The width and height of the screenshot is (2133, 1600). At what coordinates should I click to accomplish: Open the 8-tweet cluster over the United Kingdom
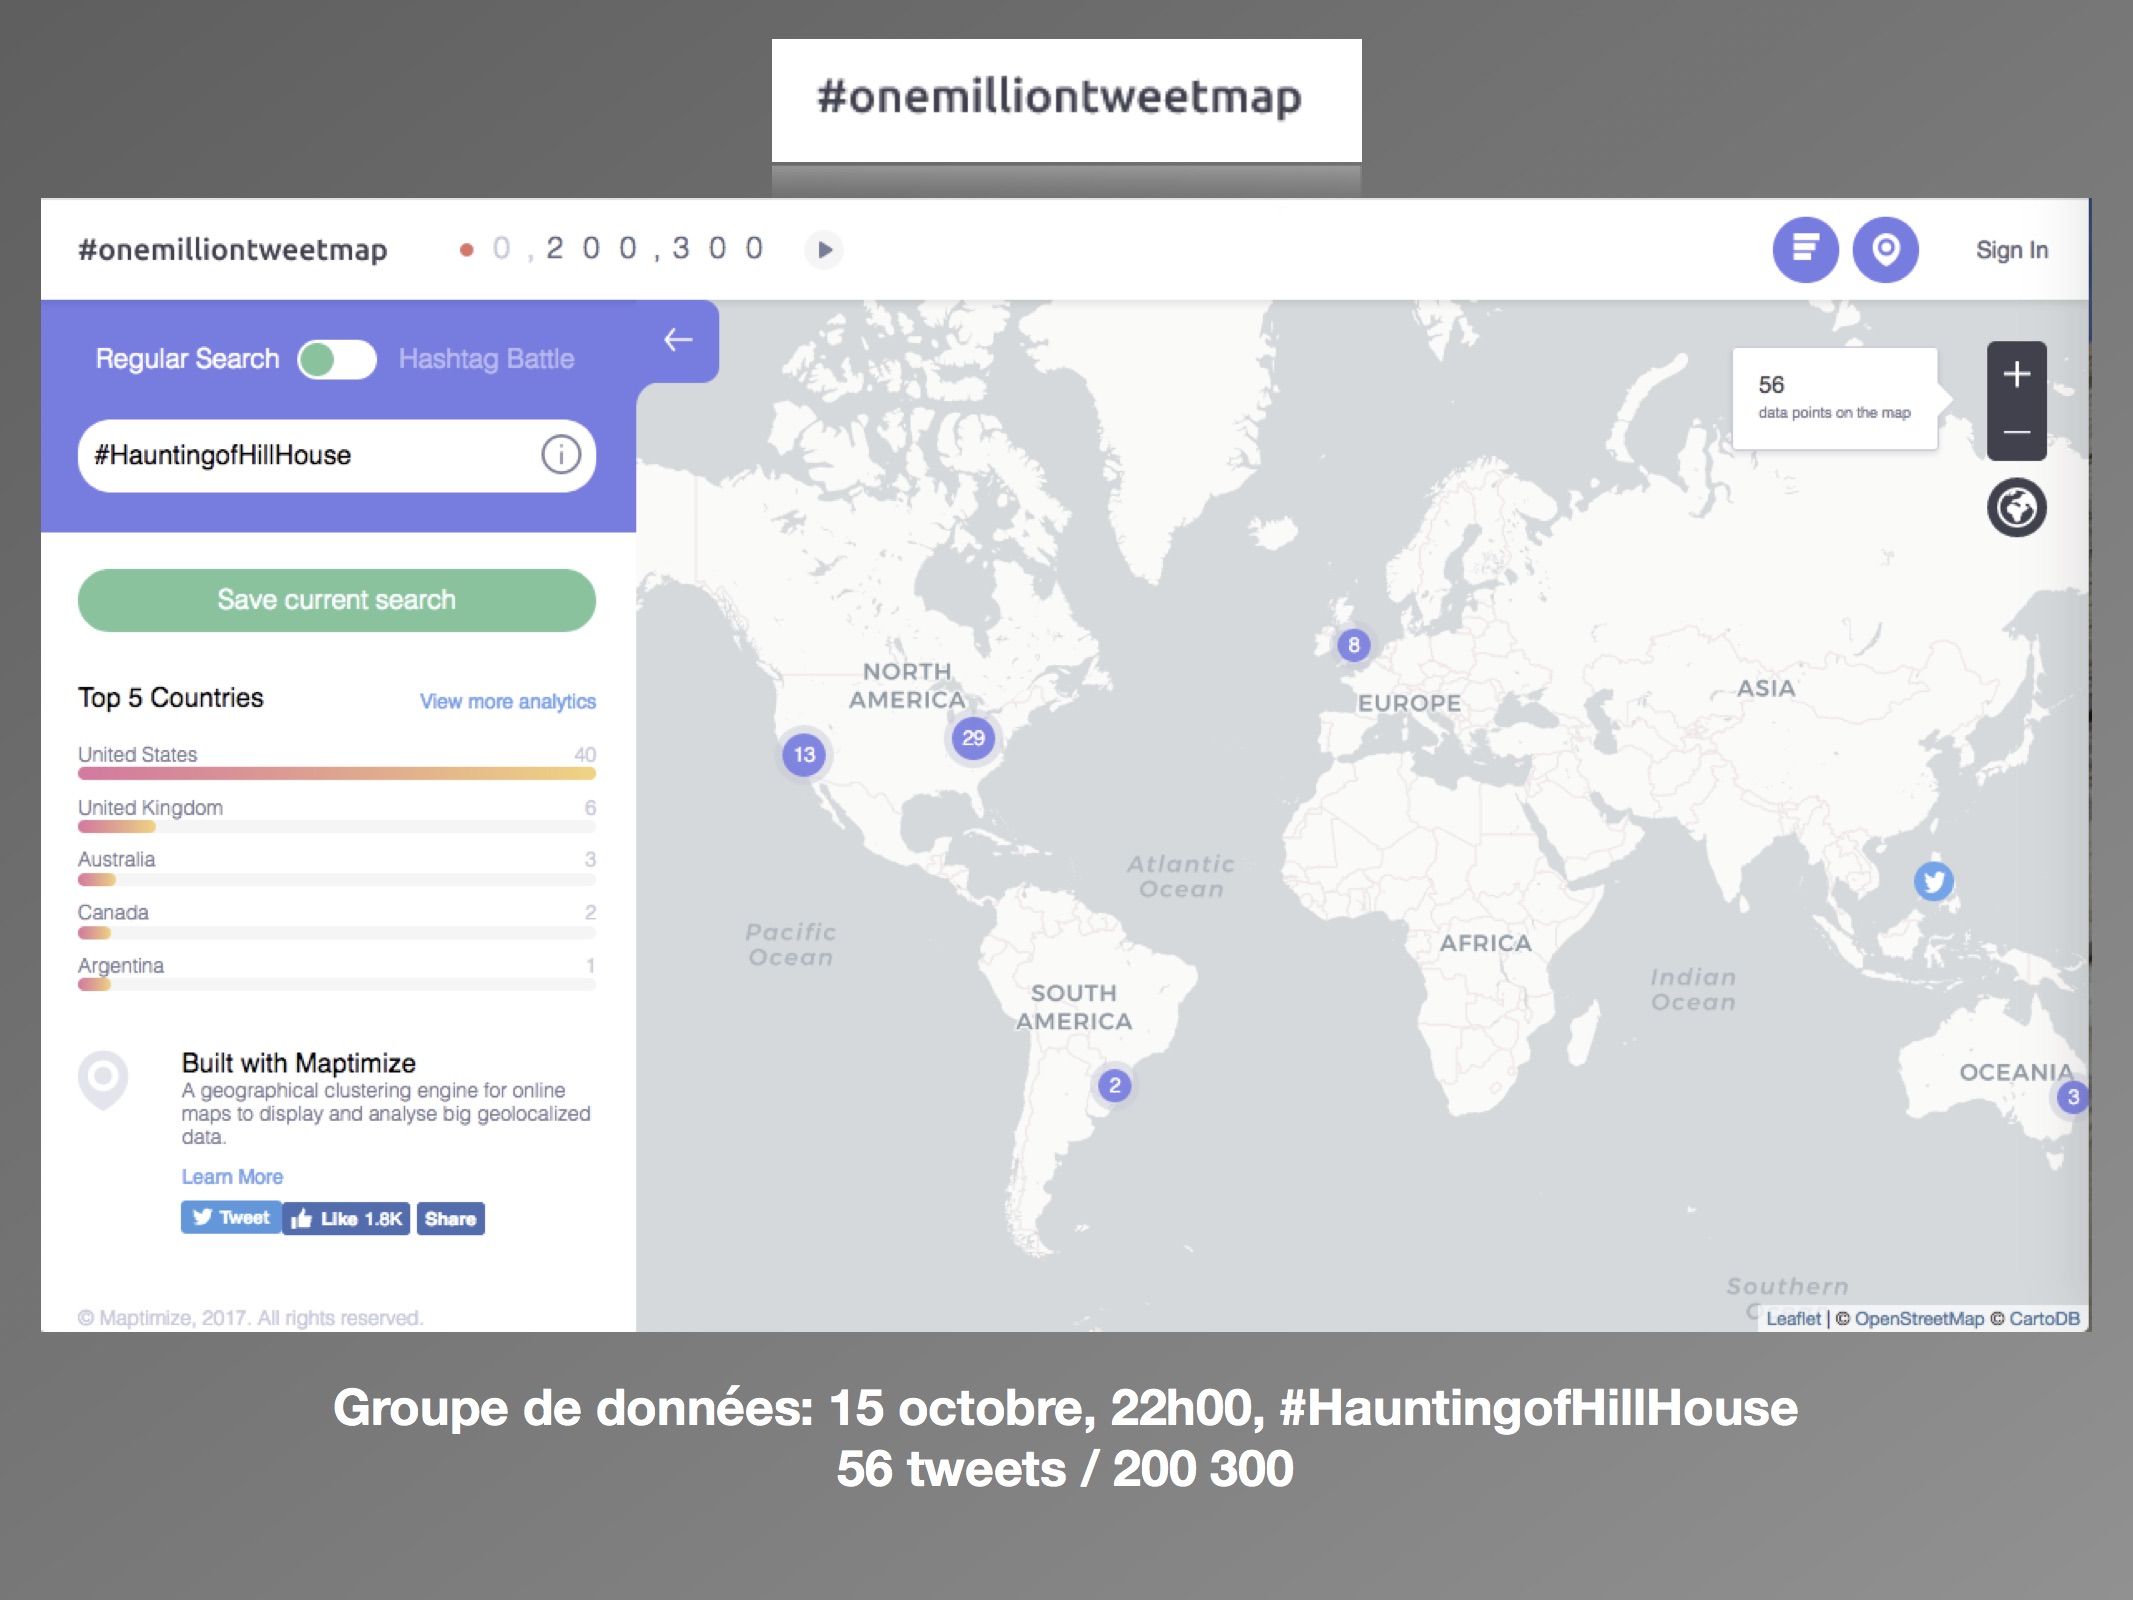pos(1353,645)
